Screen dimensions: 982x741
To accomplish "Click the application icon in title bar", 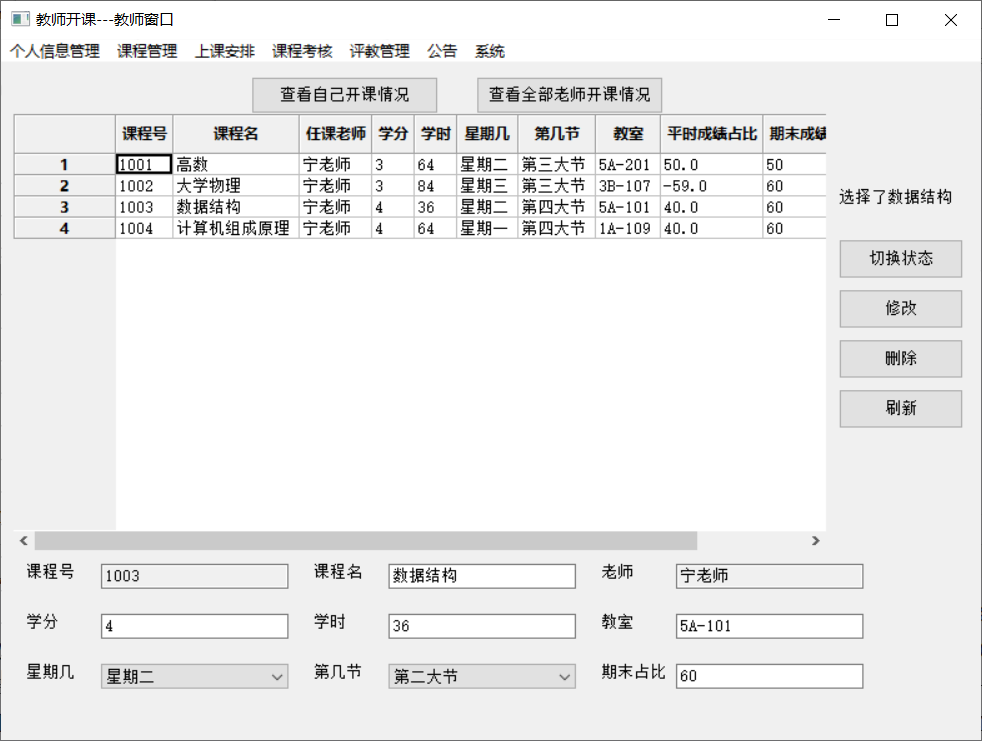I will point(20,19).
